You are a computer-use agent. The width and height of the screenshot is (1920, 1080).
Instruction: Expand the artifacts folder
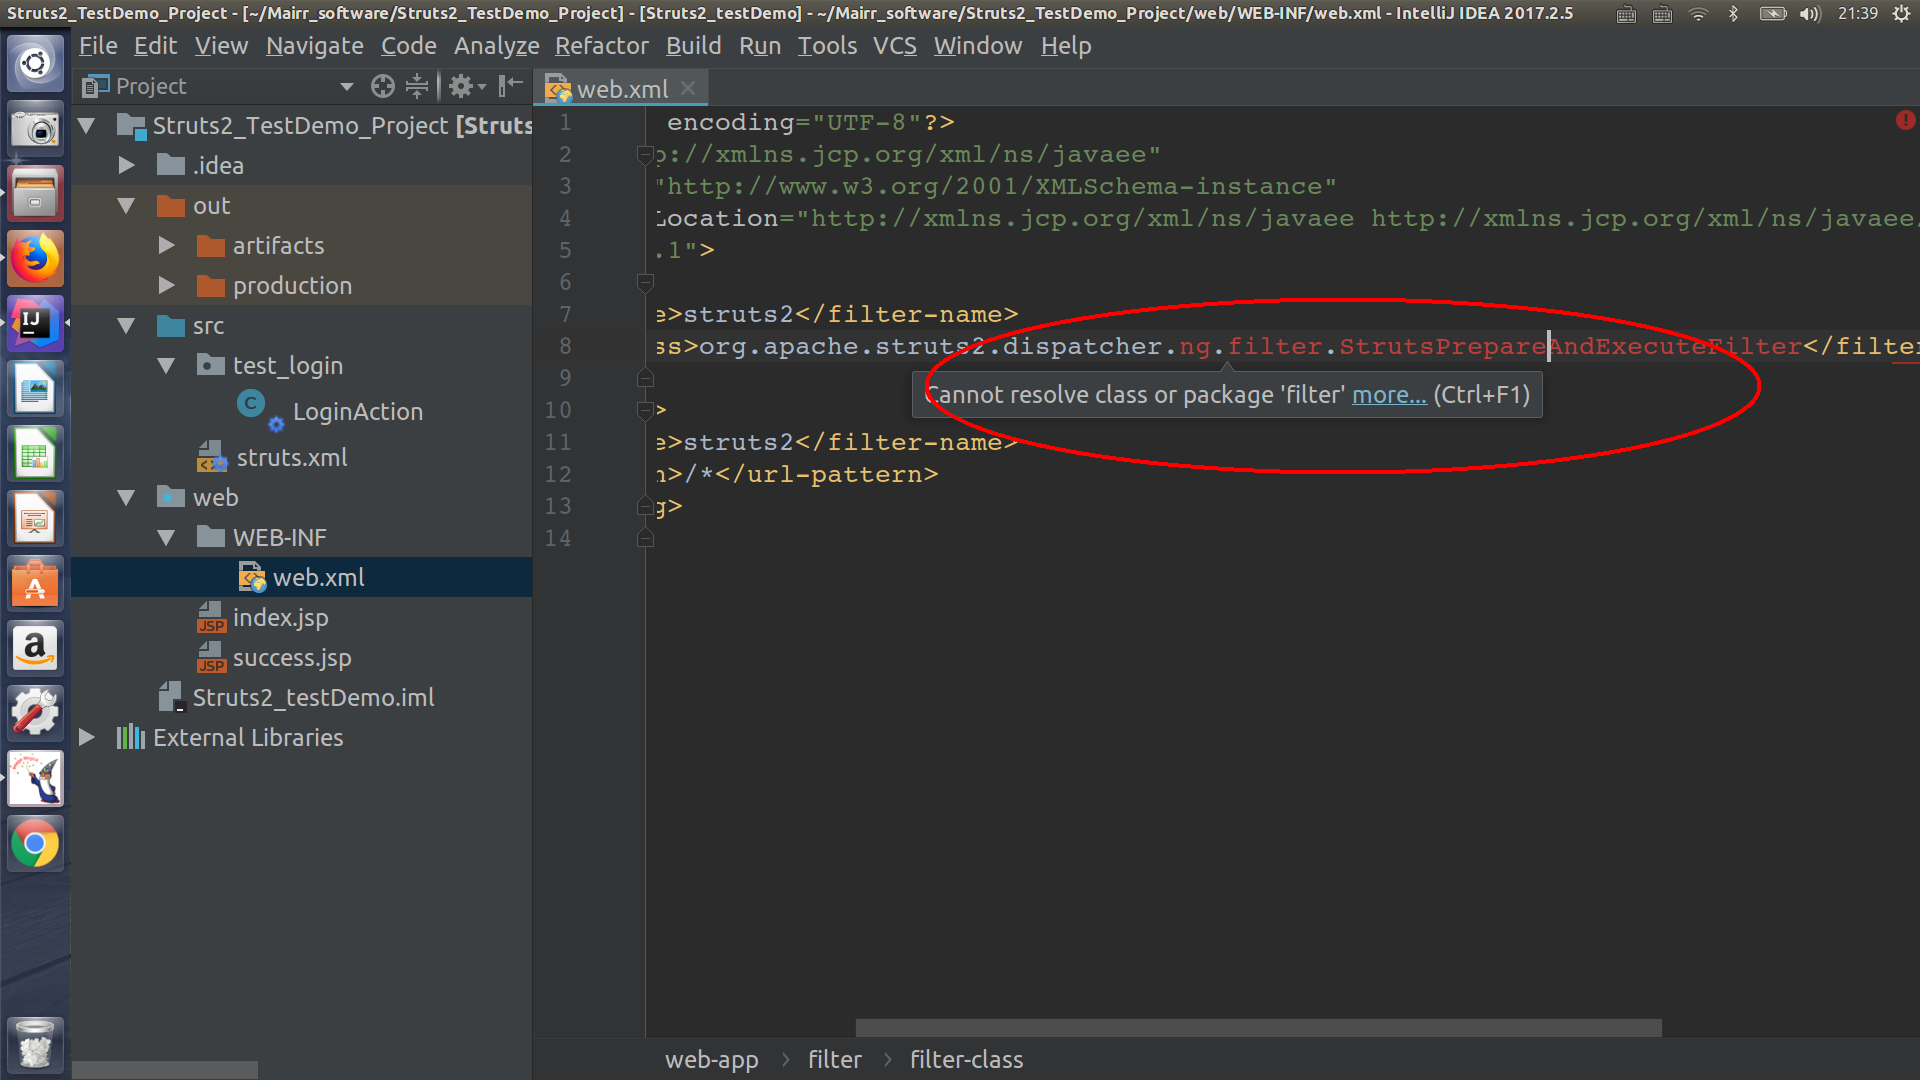click(167, 245)
